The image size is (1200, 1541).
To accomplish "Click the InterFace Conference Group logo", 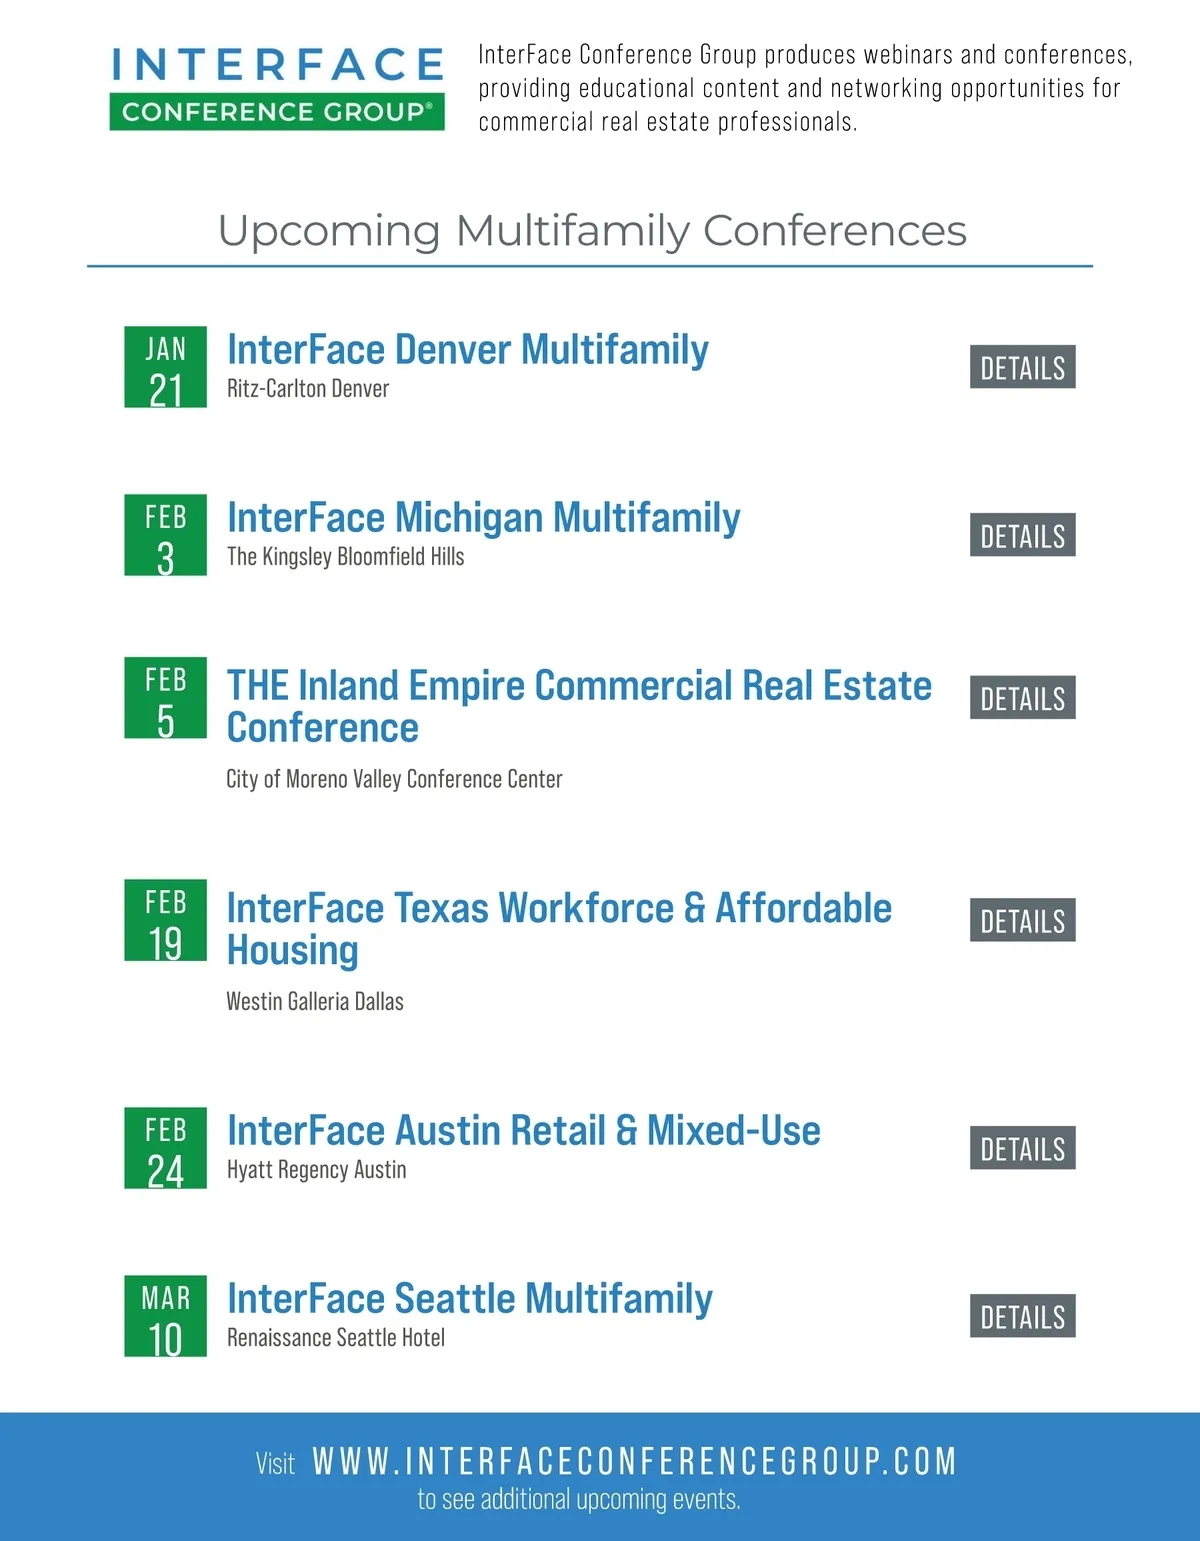I will click(277, 88).
